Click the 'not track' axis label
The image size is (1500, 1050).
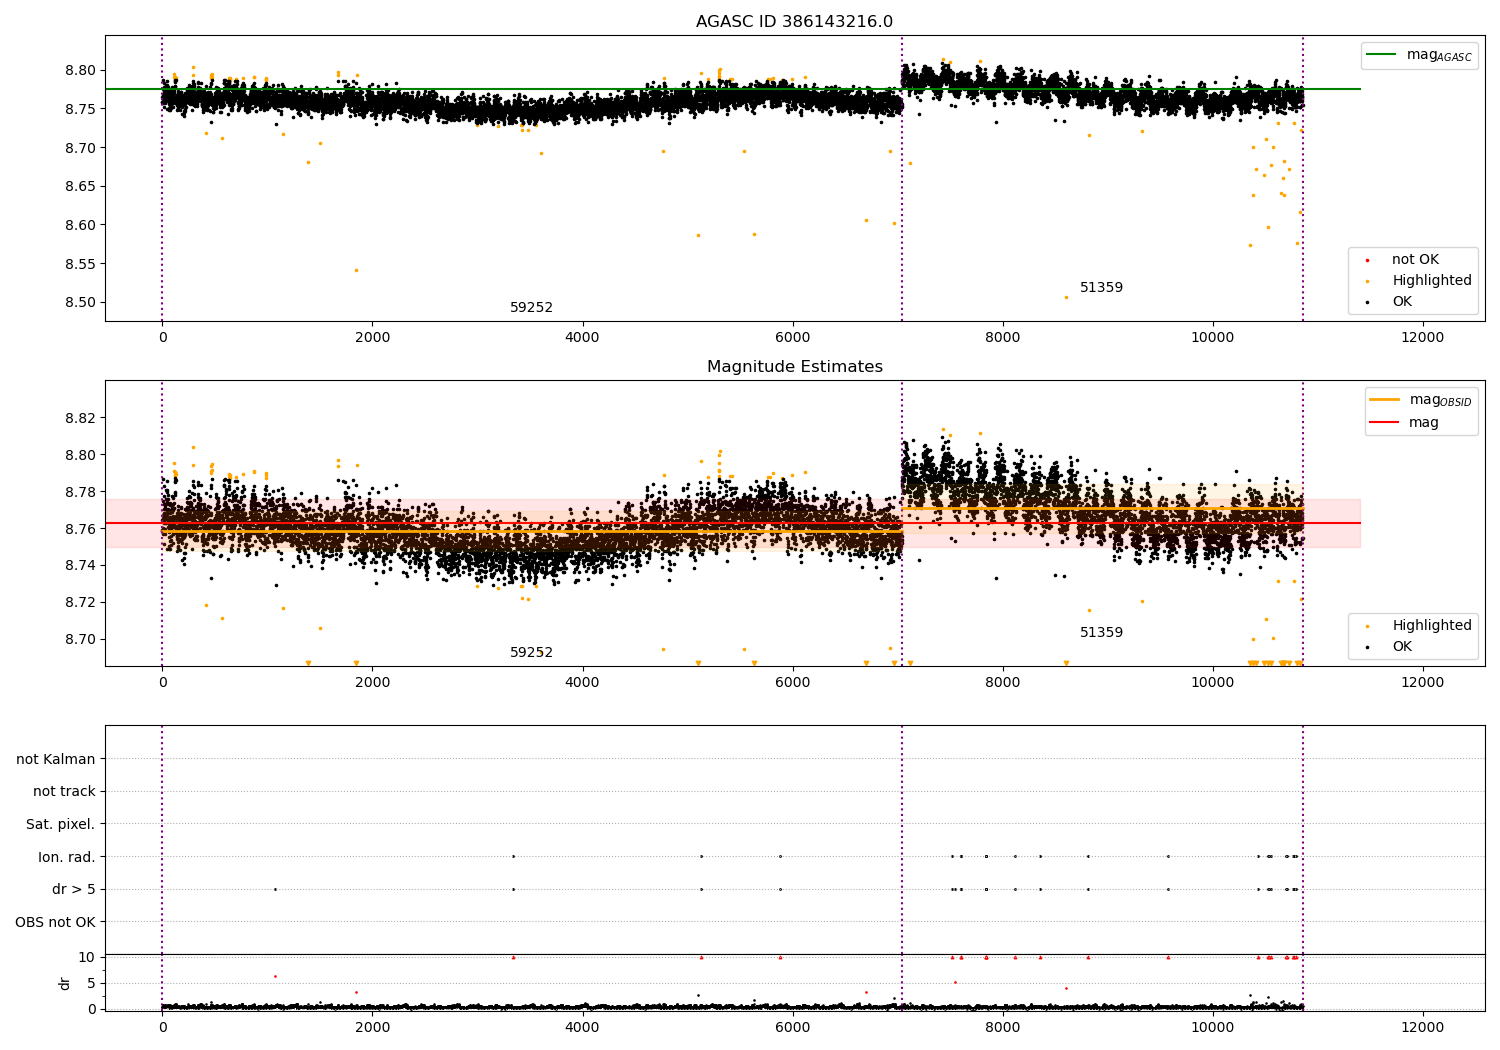pos(64,792)
